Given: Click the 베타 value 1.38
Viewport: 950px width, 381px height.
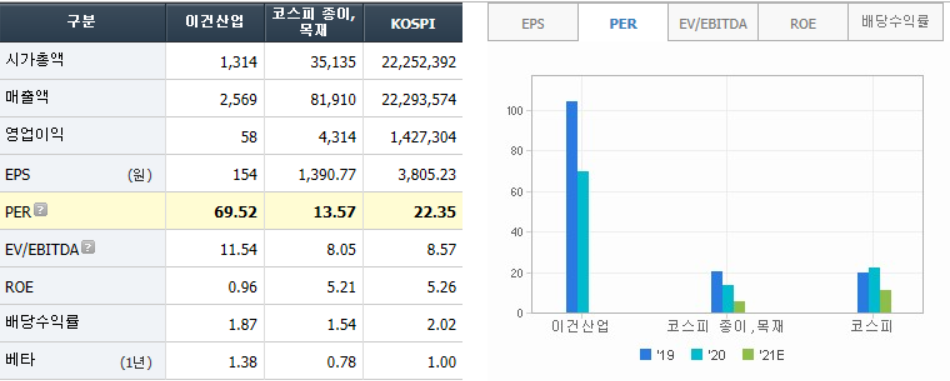Looking at the screenshot, I should tap(244, 362).
